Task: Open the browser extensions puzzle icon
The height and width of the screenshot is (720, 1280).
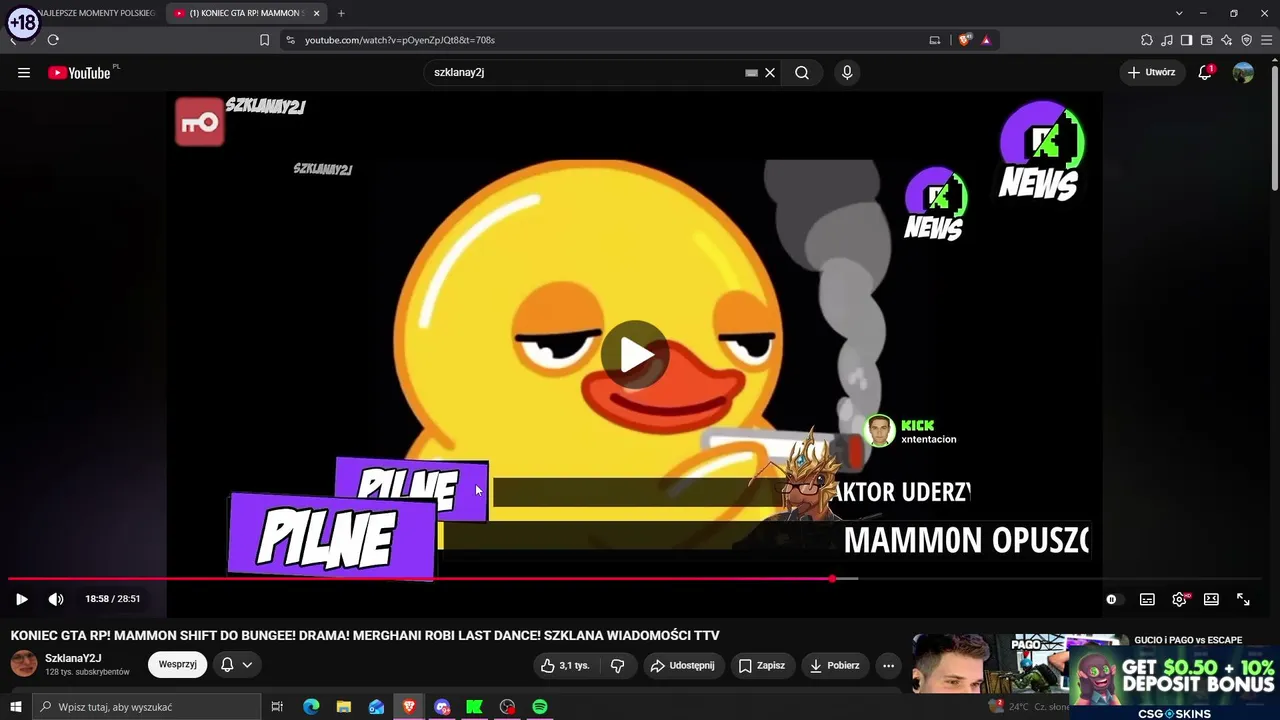Action: 1147,40
